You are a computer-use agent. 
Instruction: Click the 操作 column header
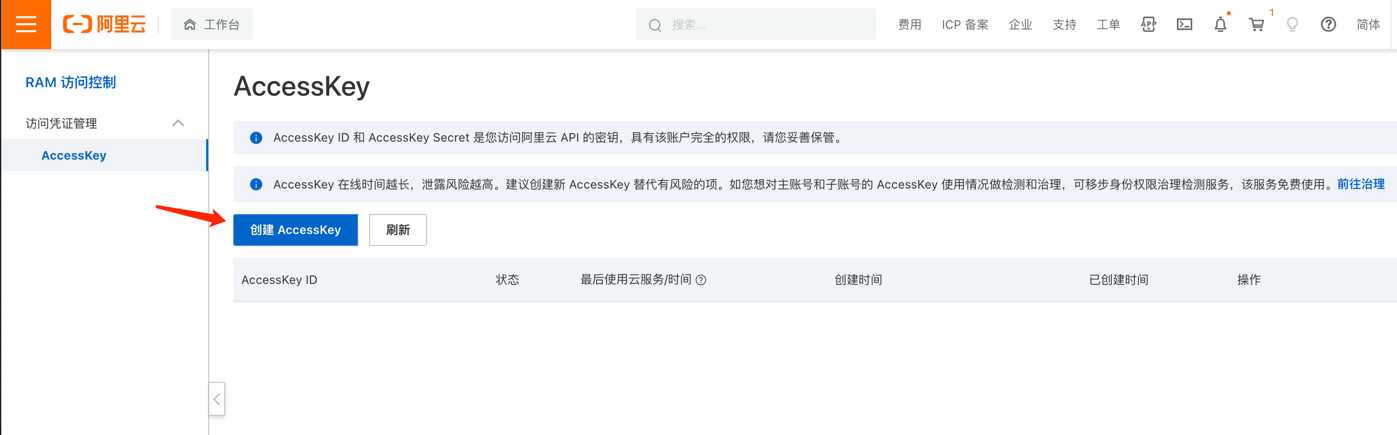click(1249, 280)
